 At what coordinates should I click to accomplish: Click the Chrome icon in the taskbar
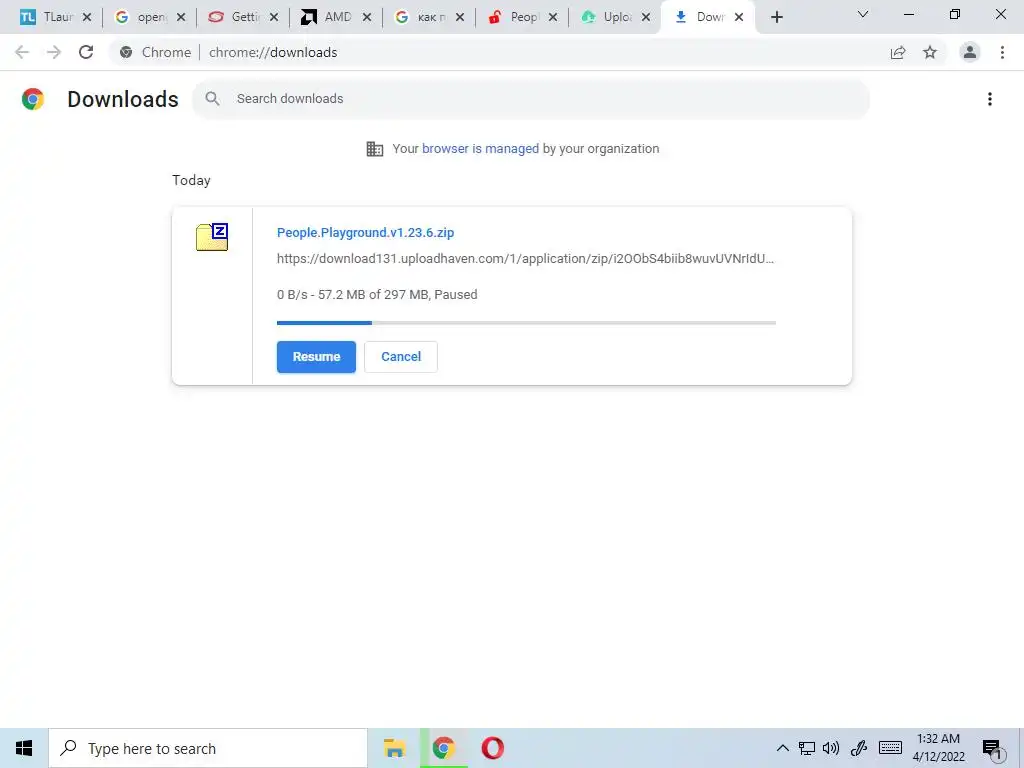tap(443, 748)
